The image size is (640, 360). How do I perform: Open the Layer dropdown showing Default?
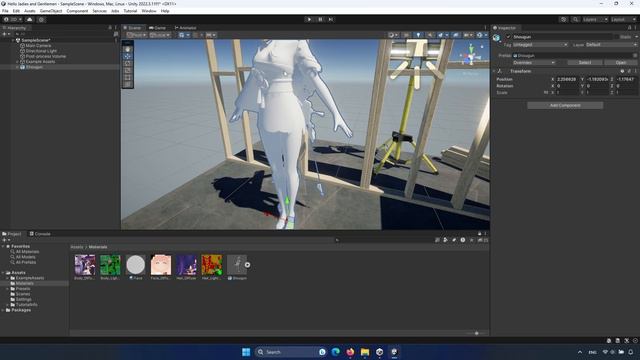[611, 44]
